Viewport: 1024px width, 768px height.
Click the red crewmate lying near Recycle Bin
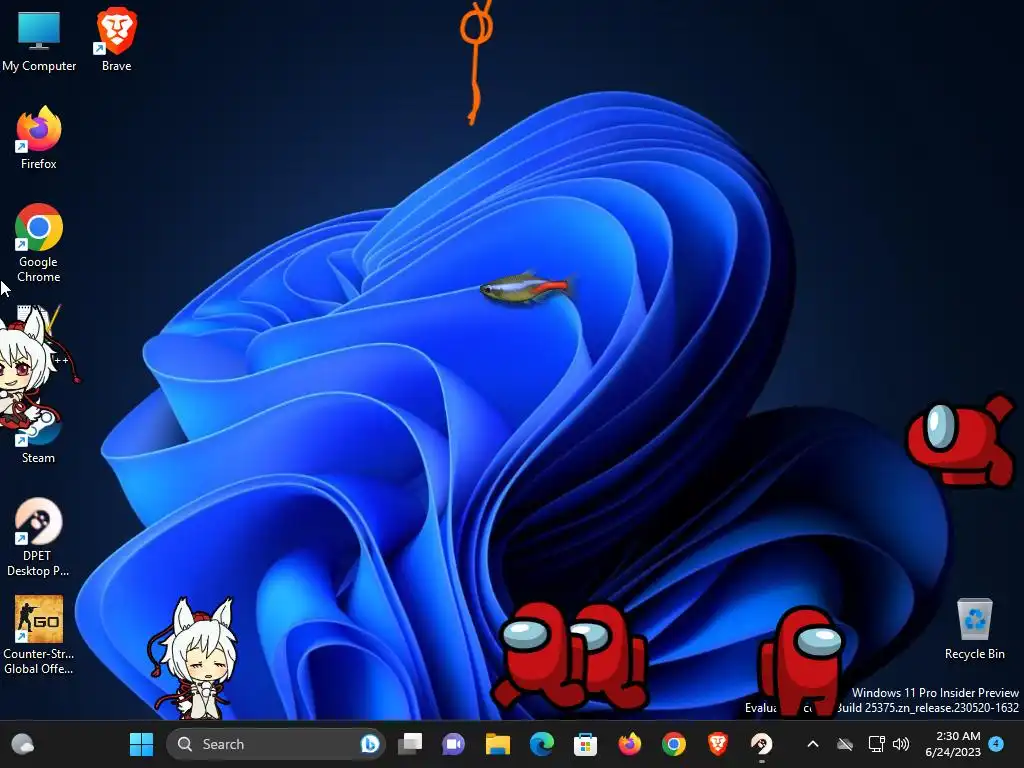pyautogui.click(x=961, y=441)
